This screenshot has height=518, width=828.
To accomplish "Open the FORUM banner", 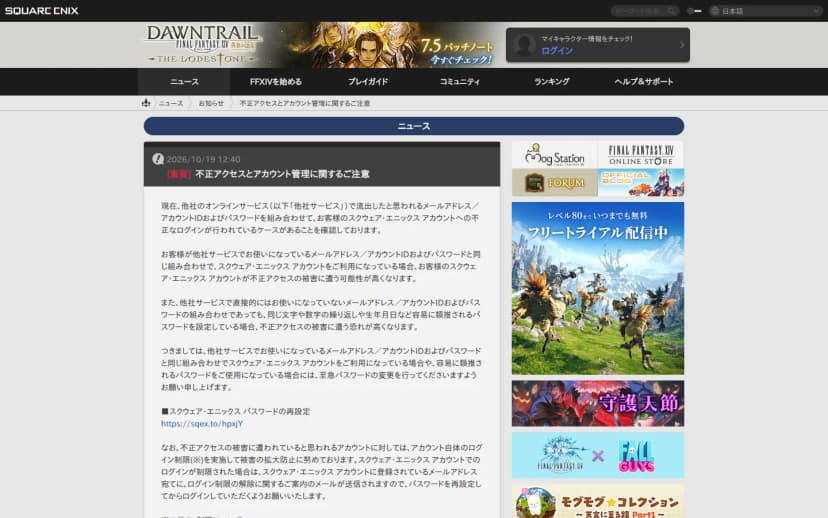I will pyautogui.click(x=554, y=183).
